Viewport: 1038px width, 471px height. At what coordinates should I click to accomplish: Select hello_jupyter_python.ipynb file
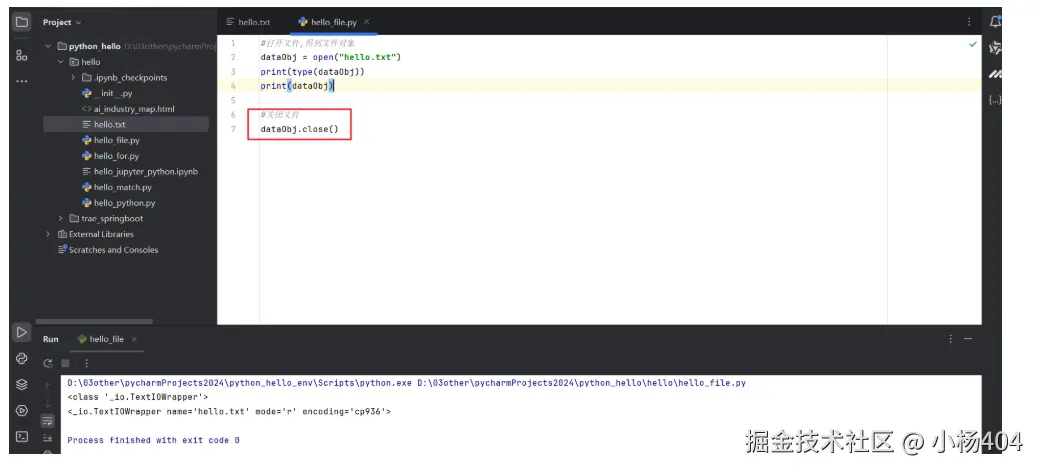point(140,172)
